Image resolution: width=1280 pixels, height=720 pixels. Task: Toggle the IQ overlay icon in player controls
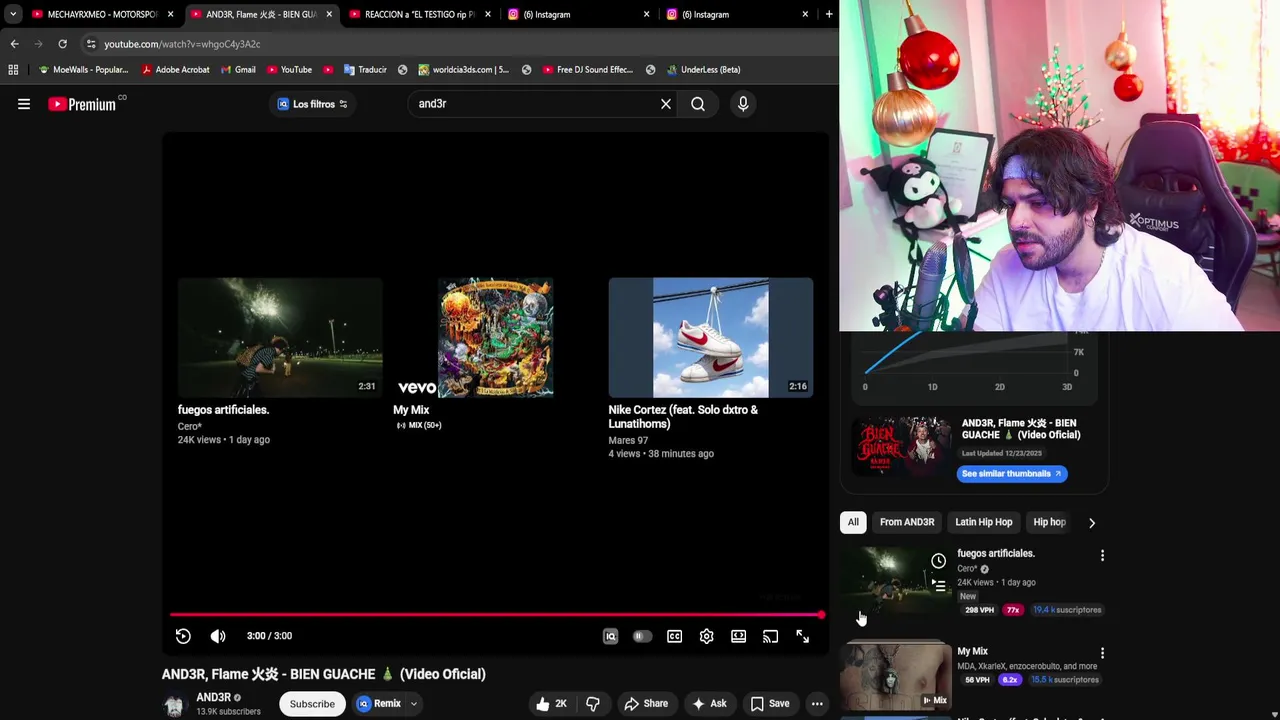coord(610,636)
